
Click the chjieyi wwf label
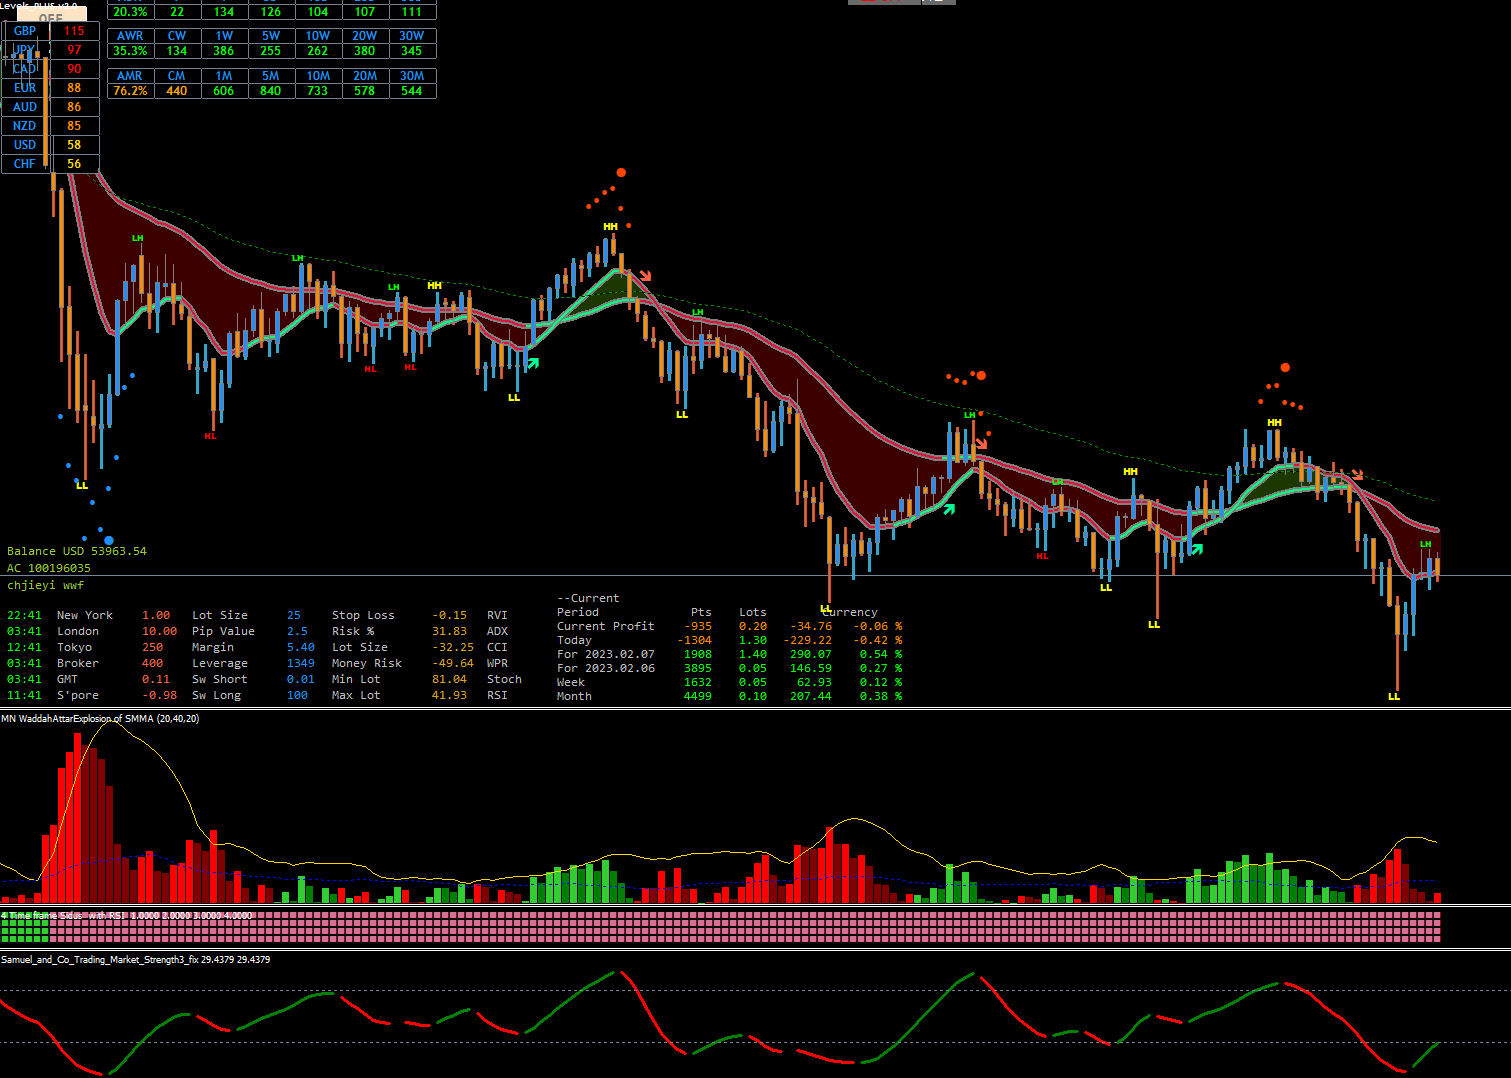click(46, 585)
